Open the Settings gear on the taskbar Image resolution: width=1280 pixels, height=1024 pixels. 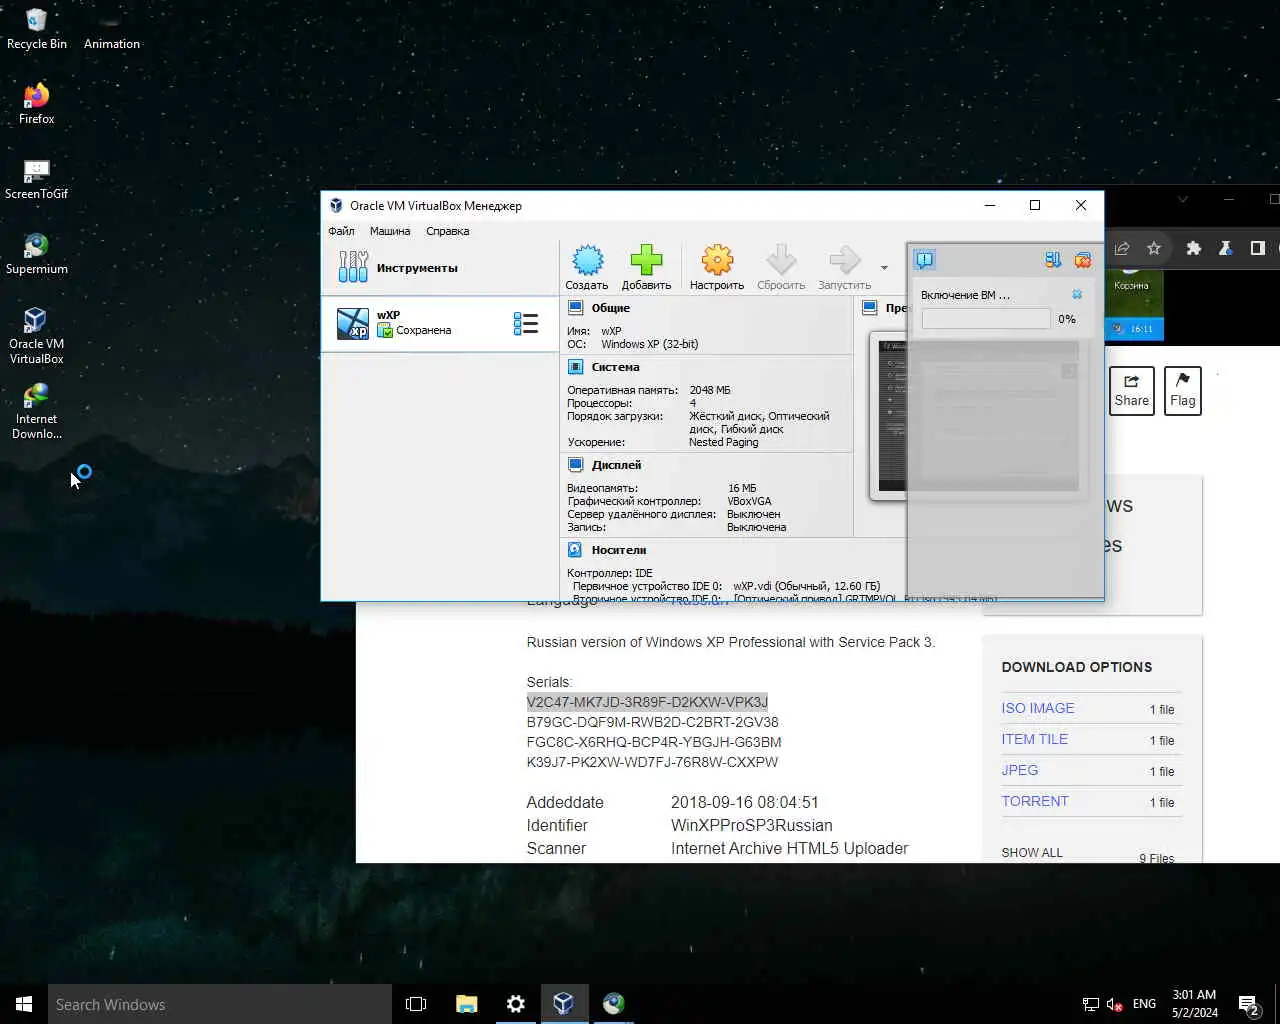(515, 1004)
